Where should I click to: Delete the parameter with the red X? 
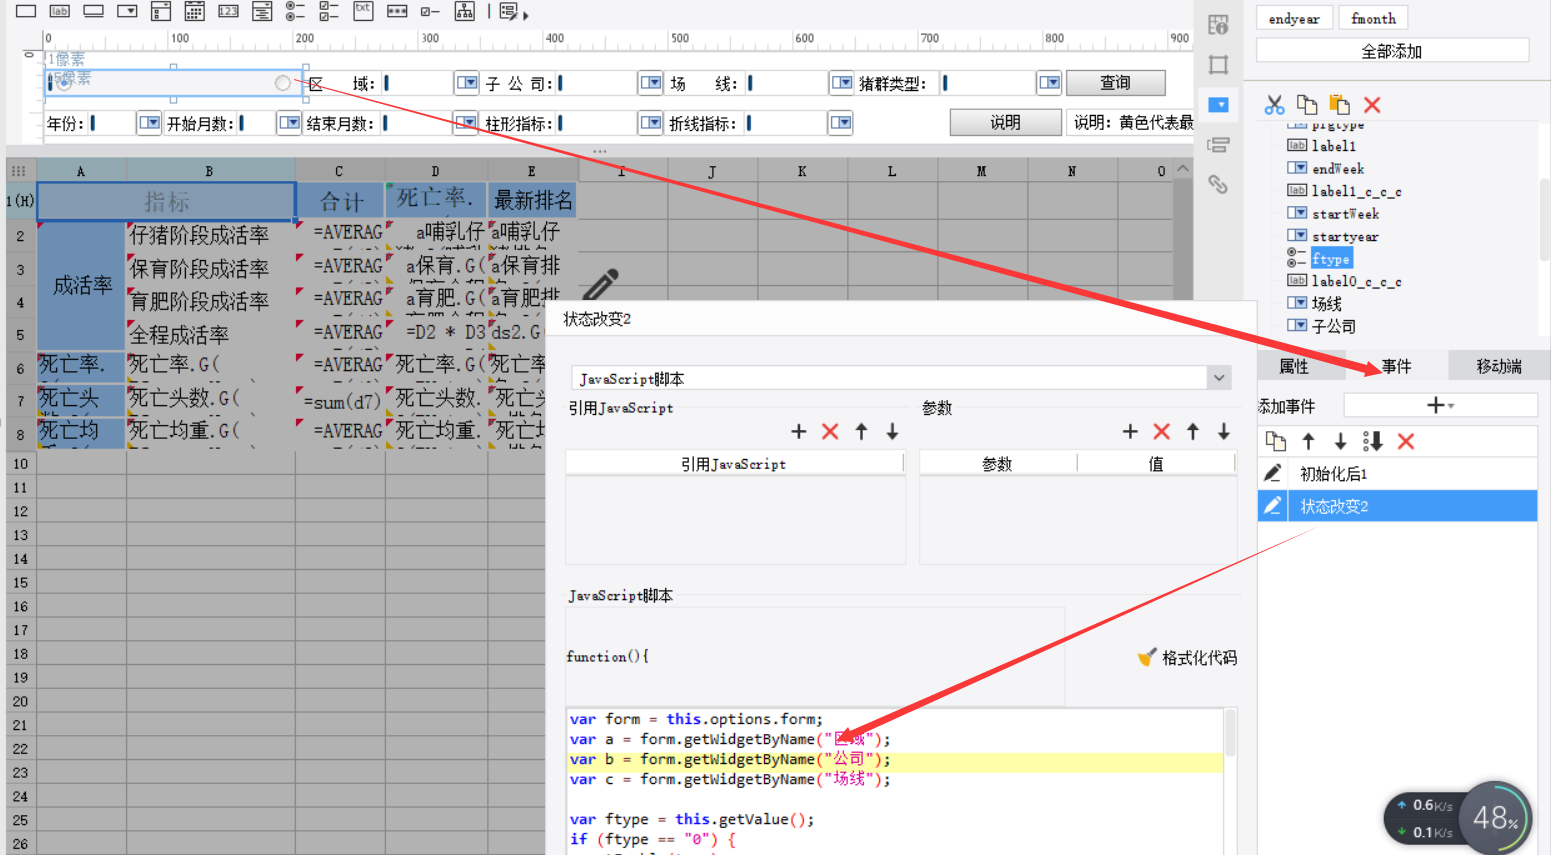click(1161, 431)
